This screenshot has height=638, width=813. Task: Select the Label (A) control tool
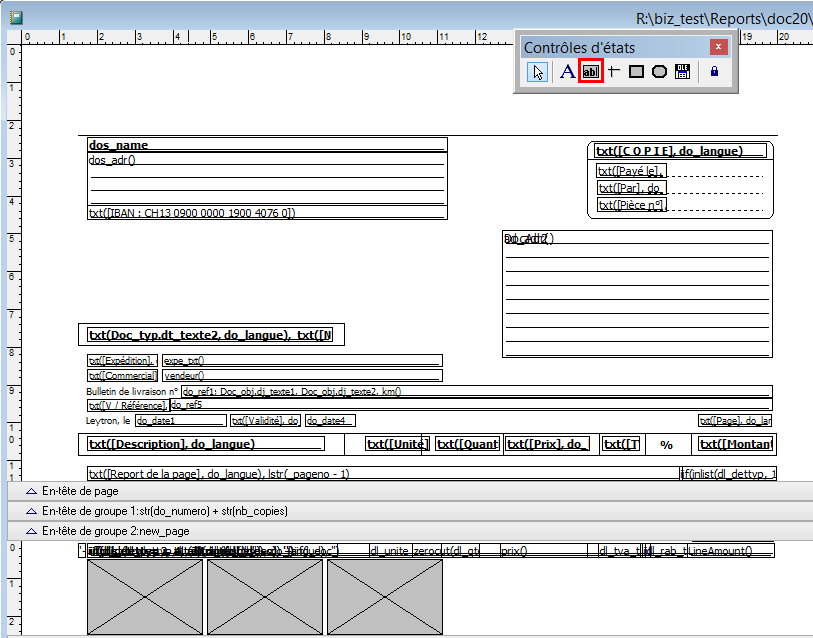pyautogui.click(x=568, y=72)
